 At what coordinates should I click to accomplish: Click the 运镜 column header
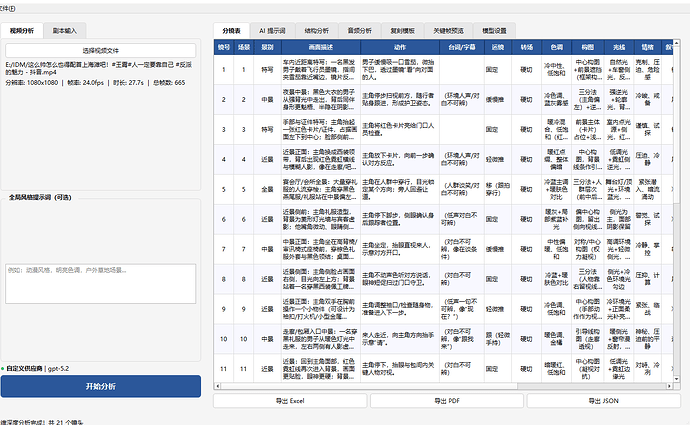pyautogui.click(x=498, y=47)
